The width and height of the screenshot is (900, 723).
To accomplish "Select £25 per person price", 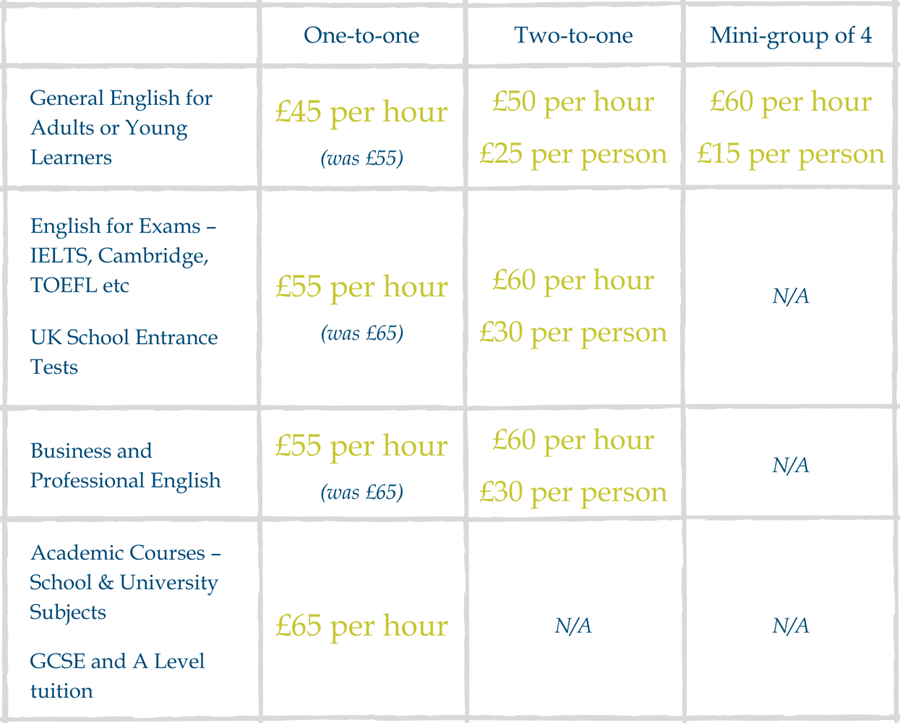I will (x=573, y=154).
